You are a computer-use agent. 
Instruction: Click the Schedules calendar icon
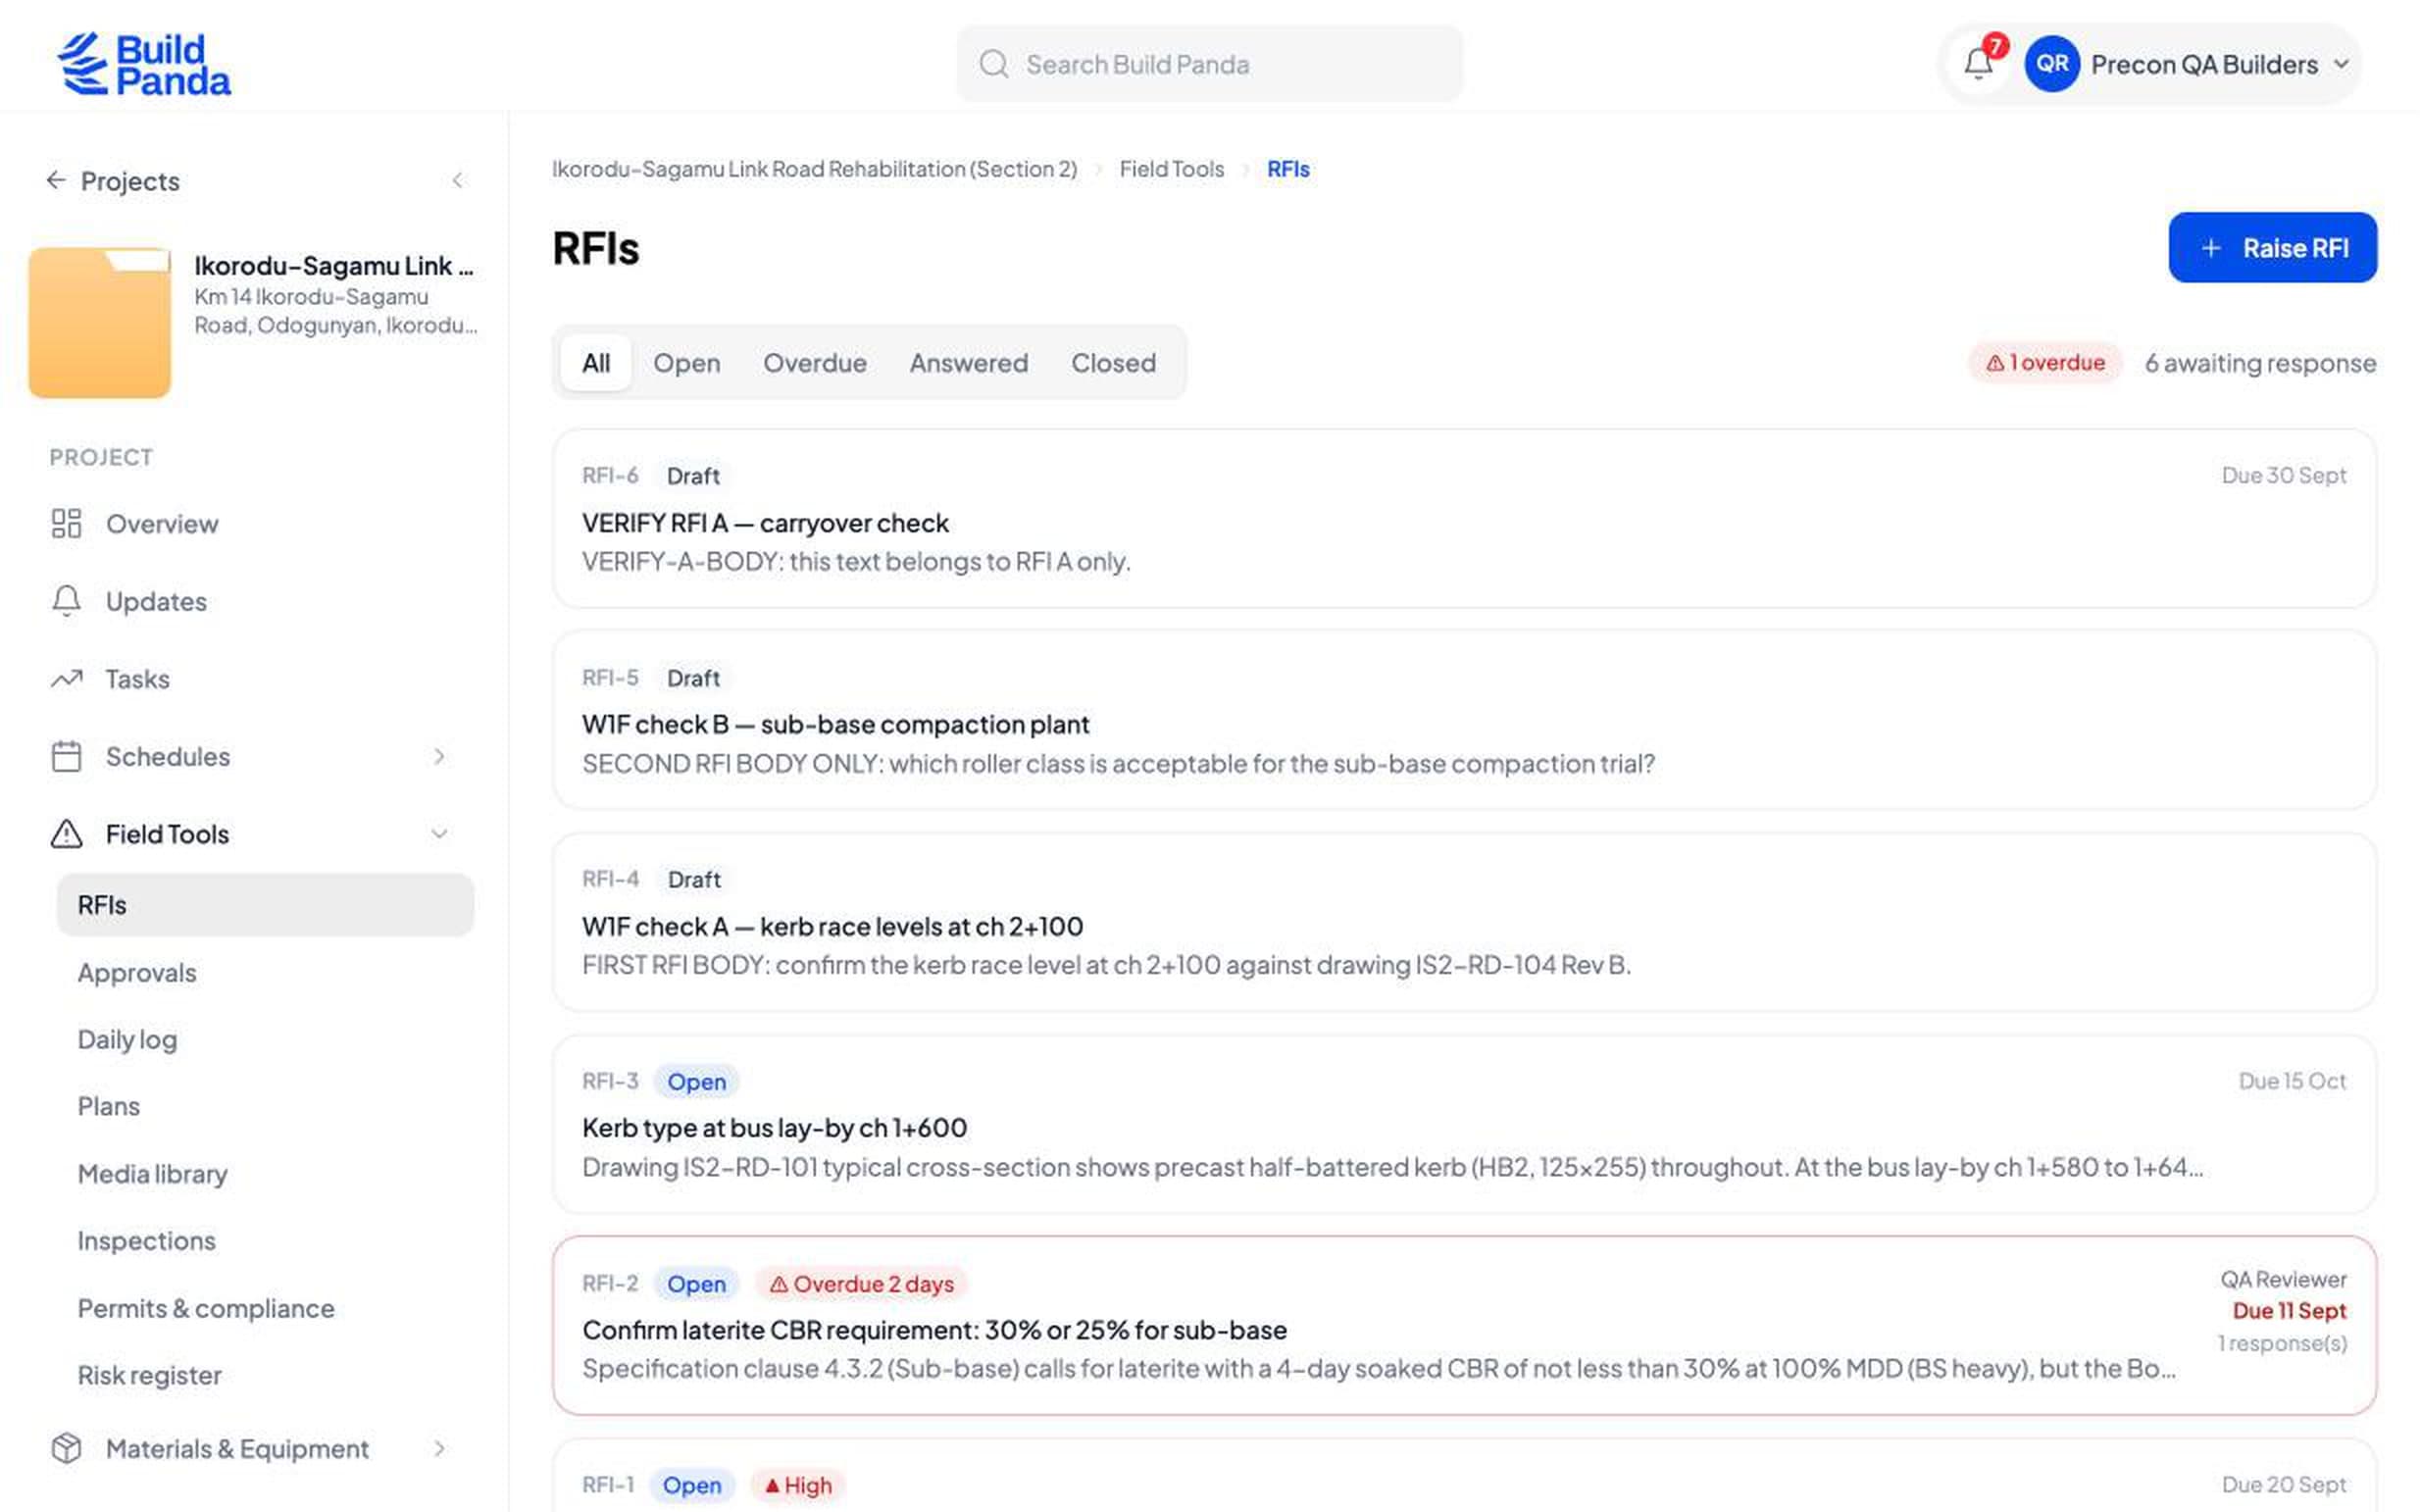(x=66, y=756)
